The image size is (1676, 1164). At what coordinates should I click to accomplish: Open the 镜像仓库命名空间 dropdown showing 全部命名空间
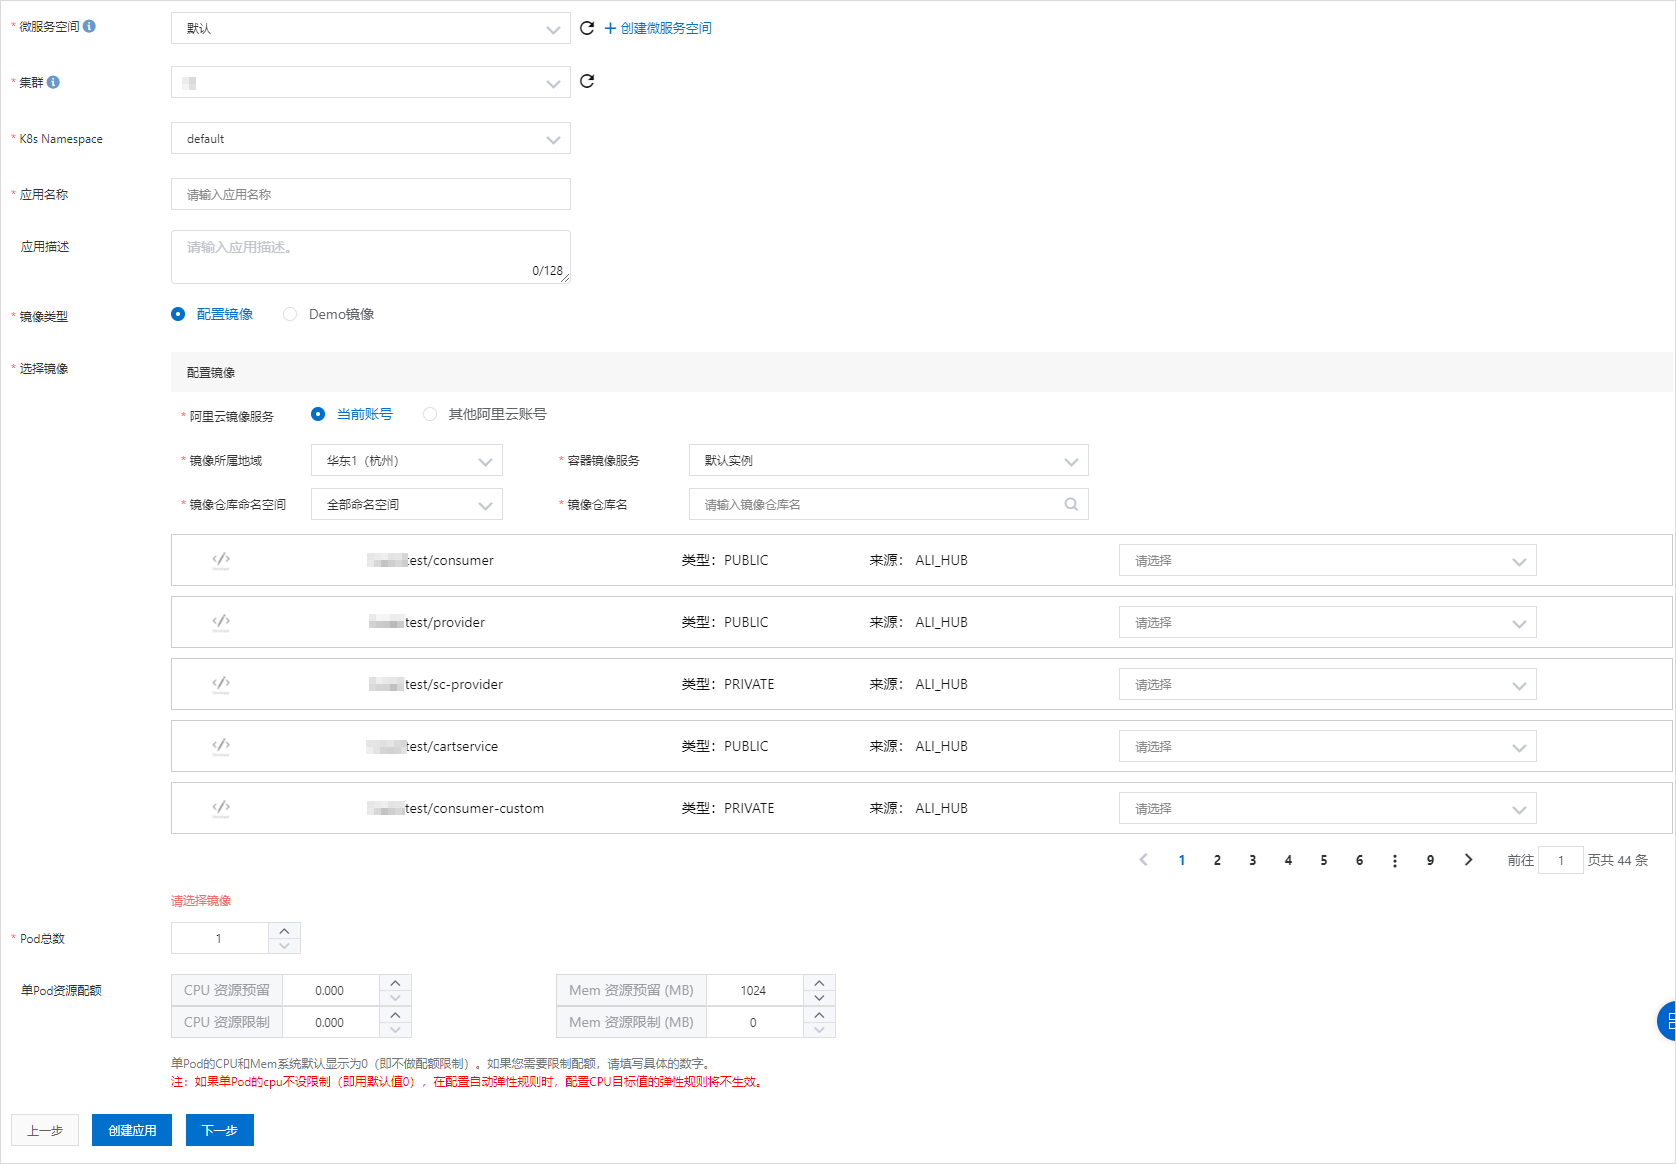(407, 504)
